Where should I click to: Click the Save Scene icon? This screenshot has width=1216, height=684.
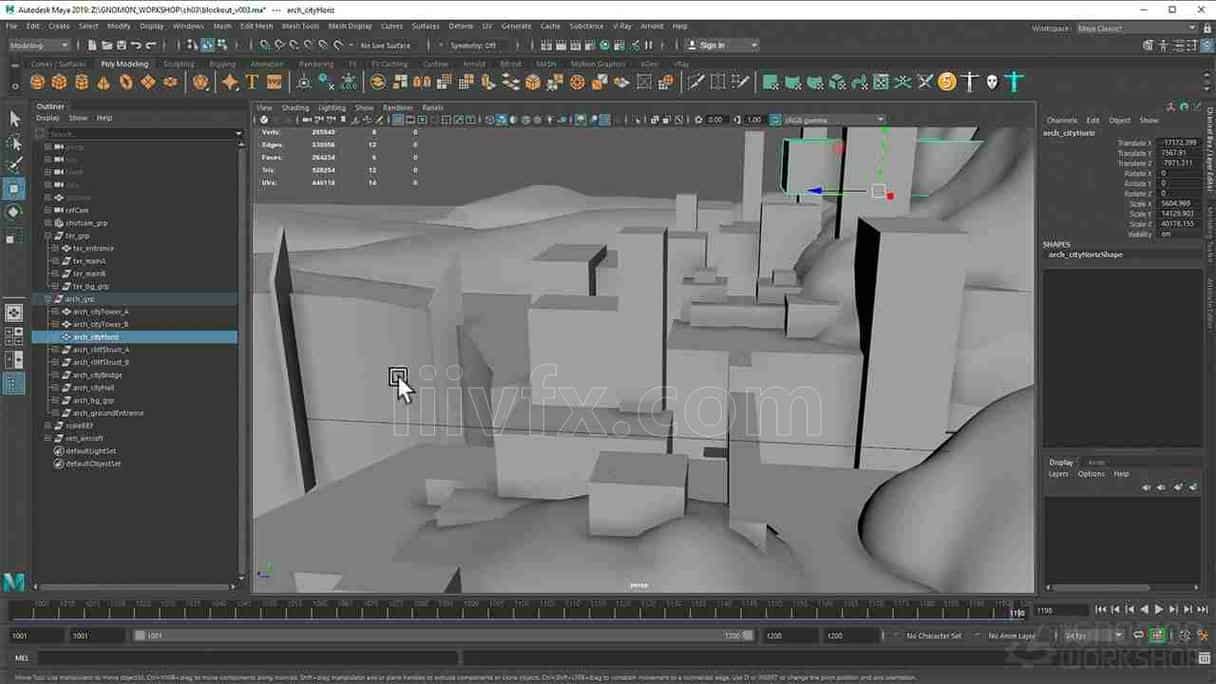[121, 45]
